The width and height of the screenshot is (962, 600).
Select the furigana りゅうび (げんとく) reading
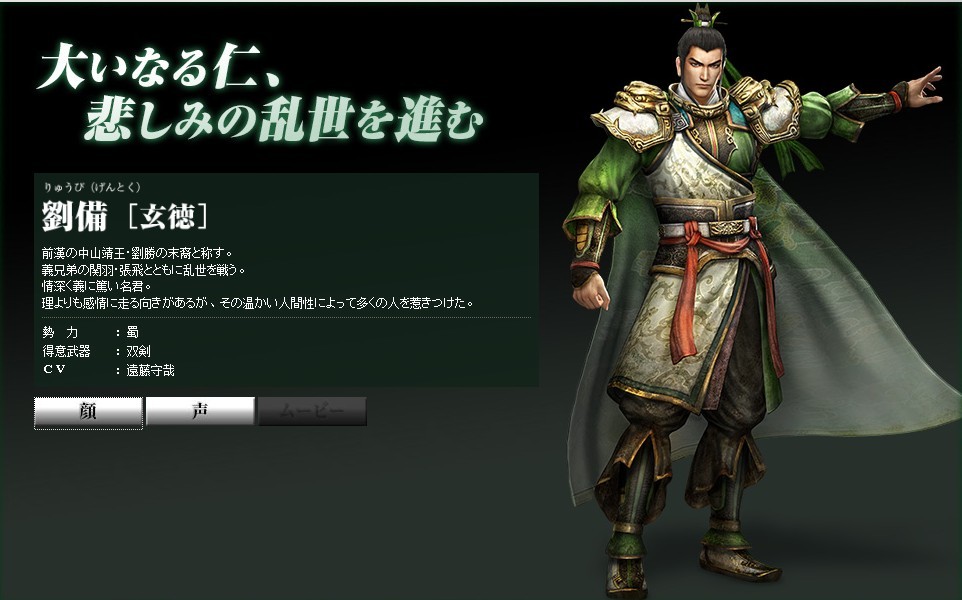pos(92,187)
